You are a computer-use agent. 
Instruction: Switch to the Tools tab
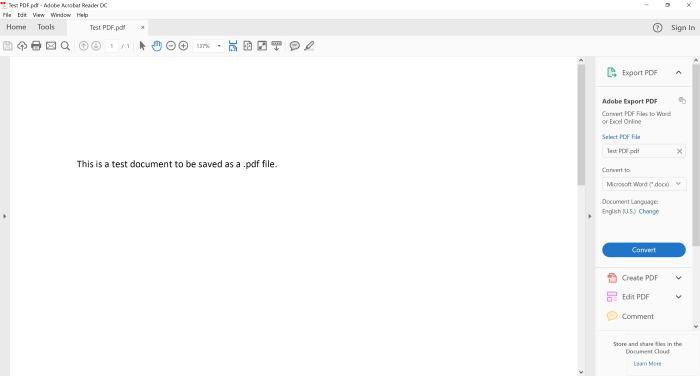46,27
